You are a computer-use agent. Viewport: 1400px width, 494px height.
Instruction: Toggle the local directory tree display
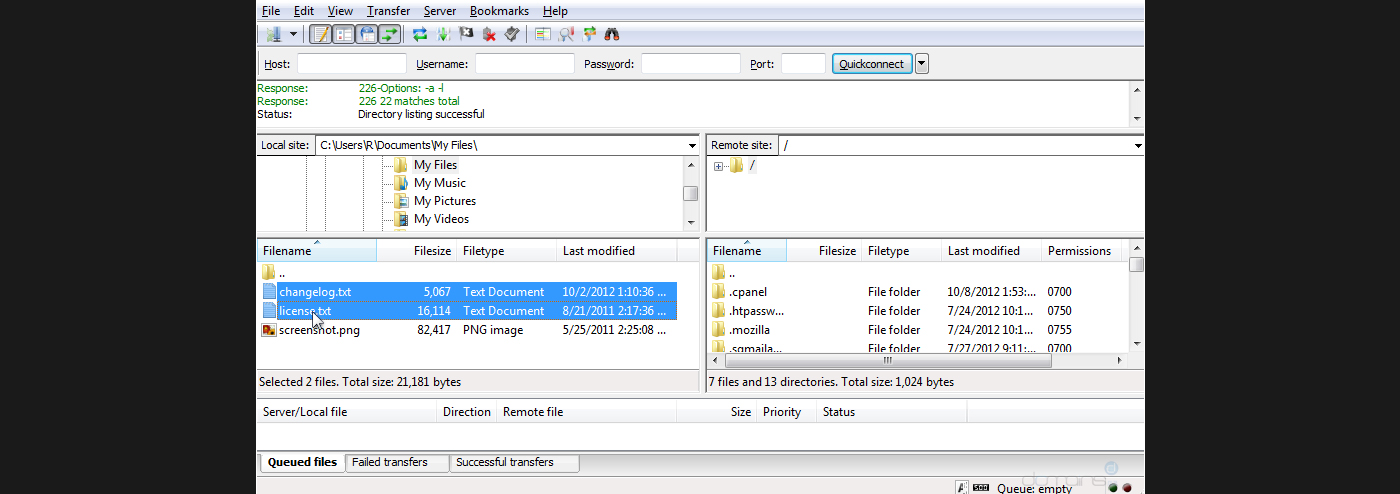344,34
